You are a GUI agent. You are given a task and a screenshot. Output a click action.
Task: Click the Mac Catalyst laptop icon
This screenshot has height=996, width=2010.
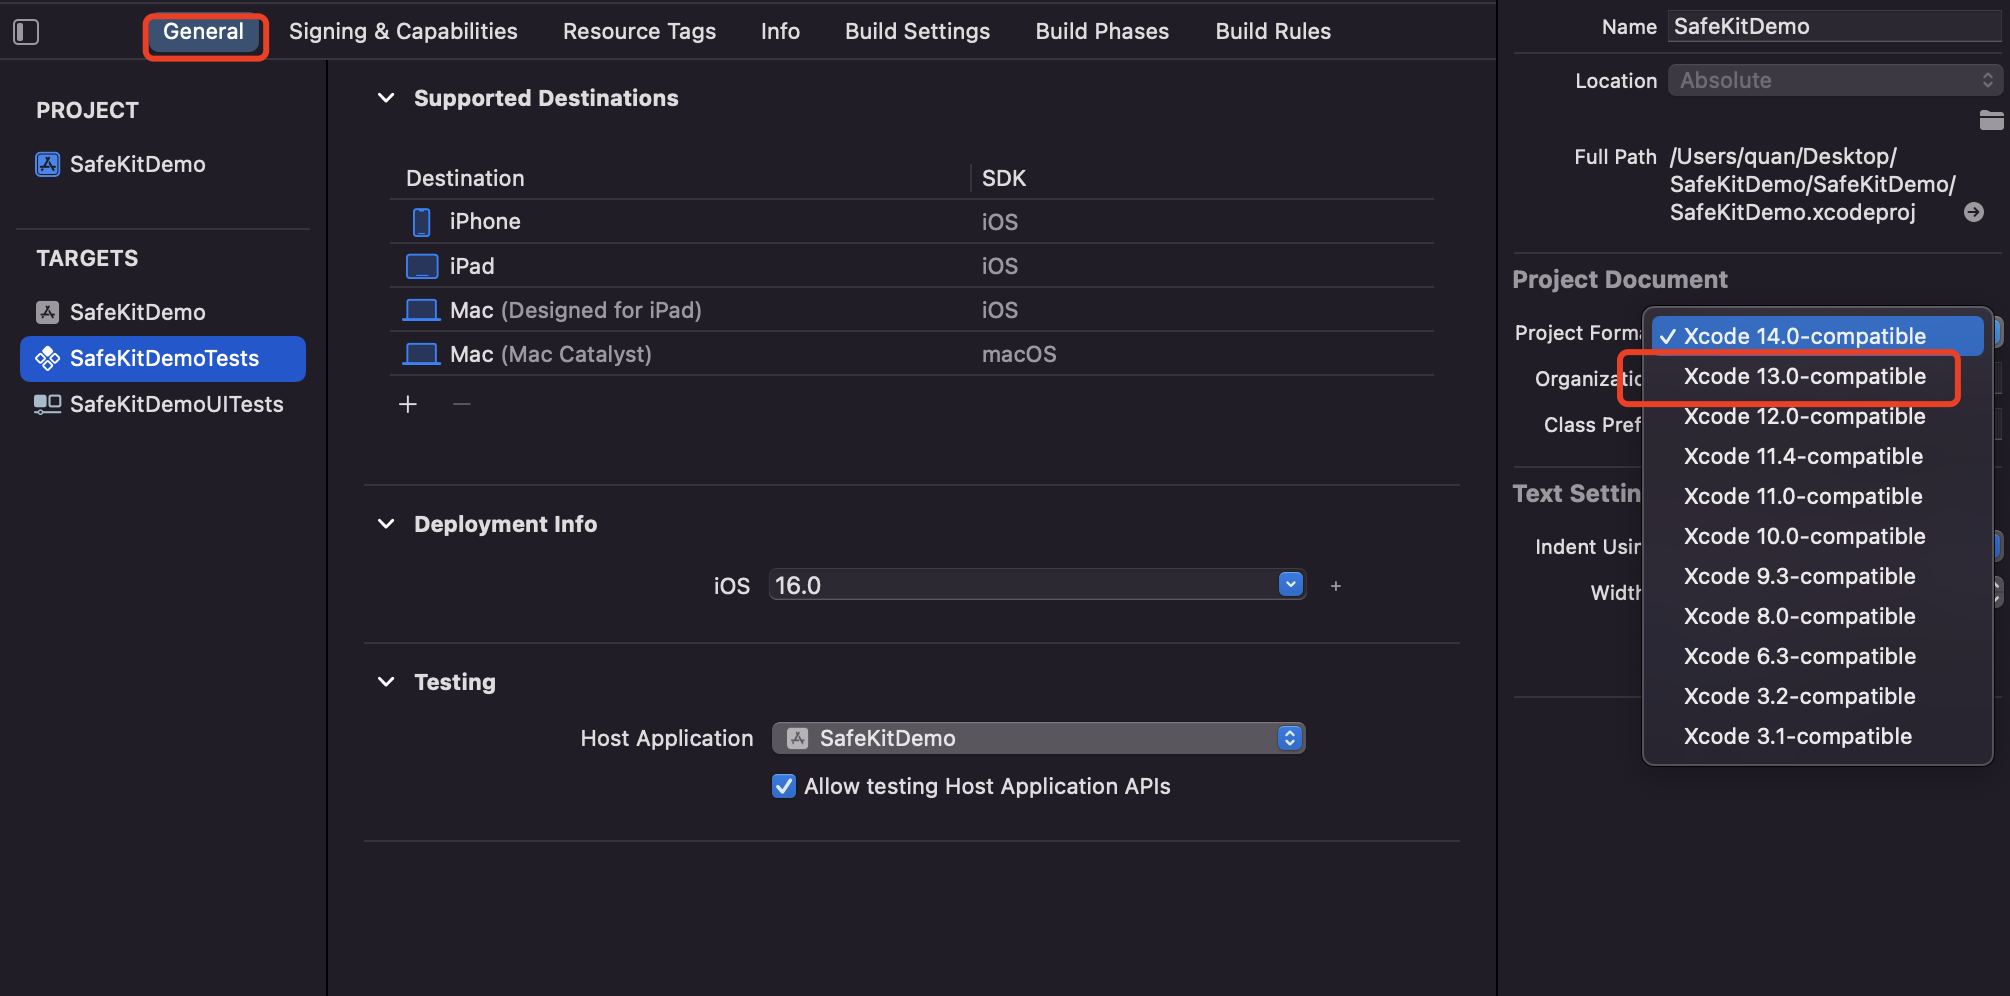421,354
